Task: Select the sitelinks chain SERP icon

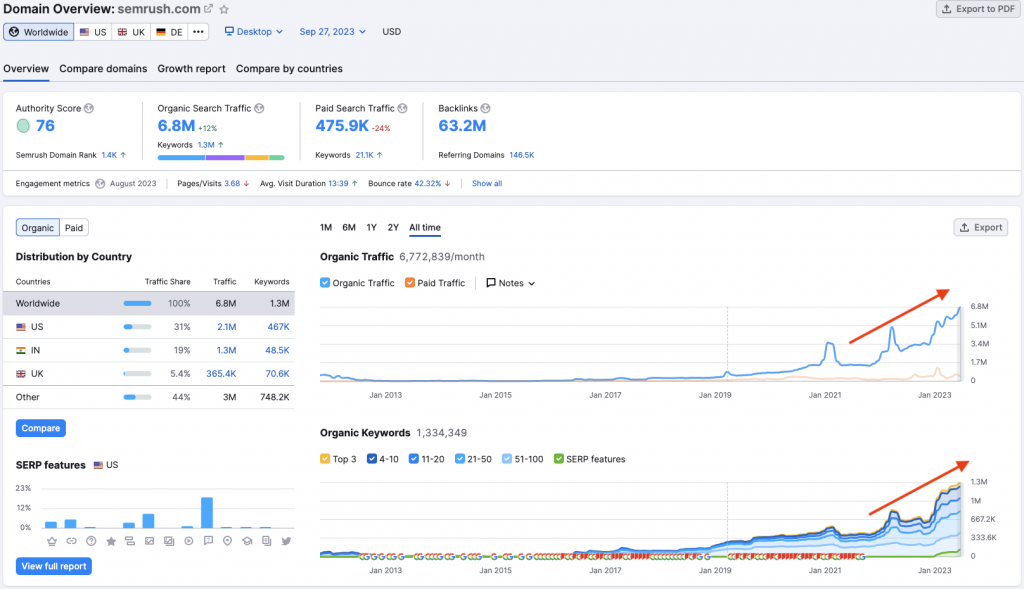Action: pyautogui.click(x=72, y=541)
